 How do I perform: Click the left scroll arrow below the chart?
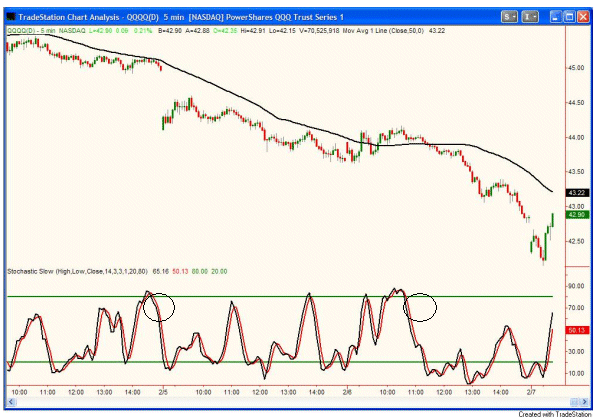coord(11,402)
